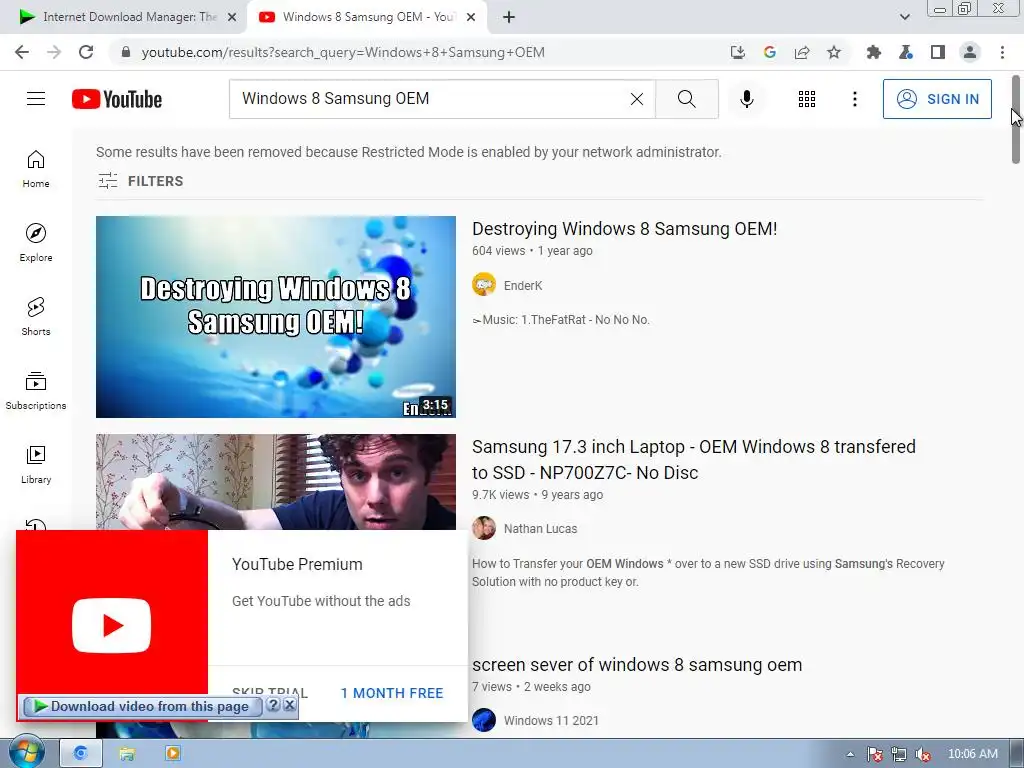Screen dimensions: 1024x768
Task: Open Library in the sidebar
Action: (36, 464)
